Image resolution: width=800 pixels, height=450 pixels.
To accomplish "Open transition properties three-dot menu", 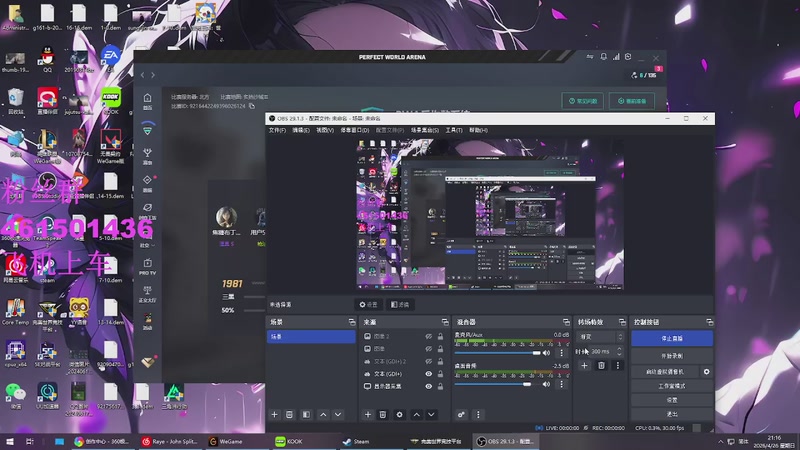I will point(618,365).
